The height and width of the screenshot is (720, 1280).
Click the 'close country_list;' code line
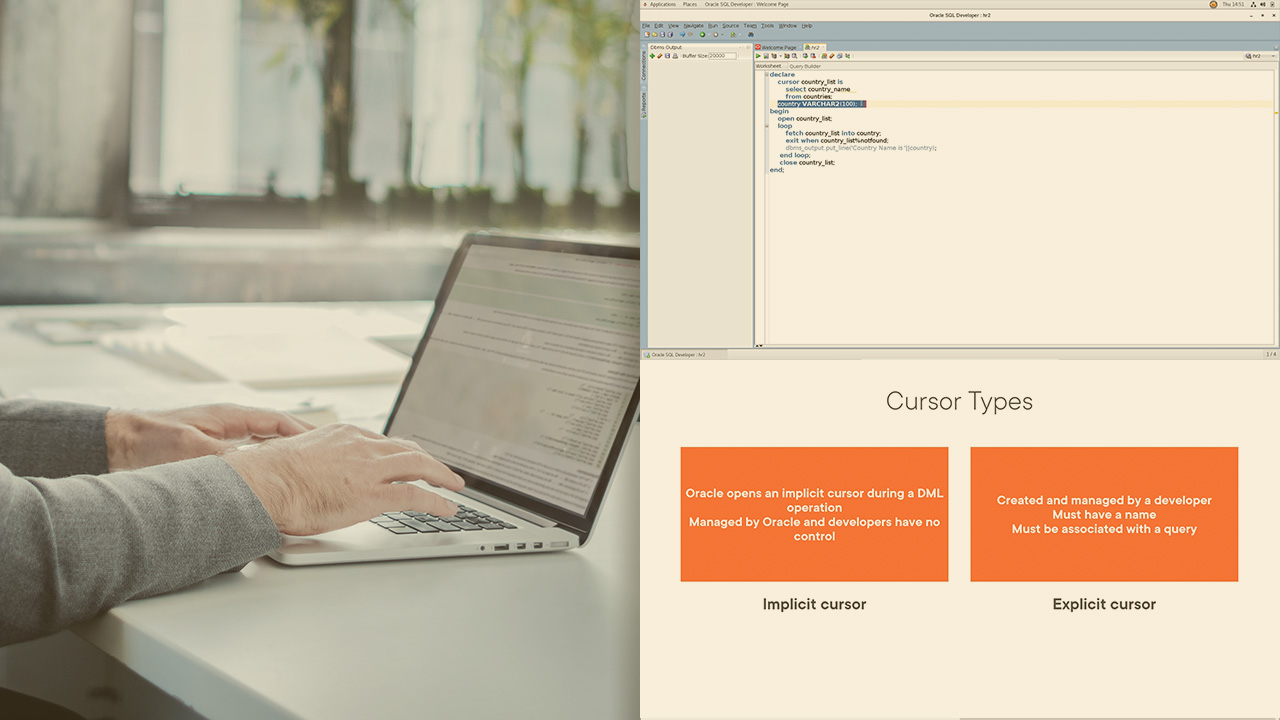807,162
